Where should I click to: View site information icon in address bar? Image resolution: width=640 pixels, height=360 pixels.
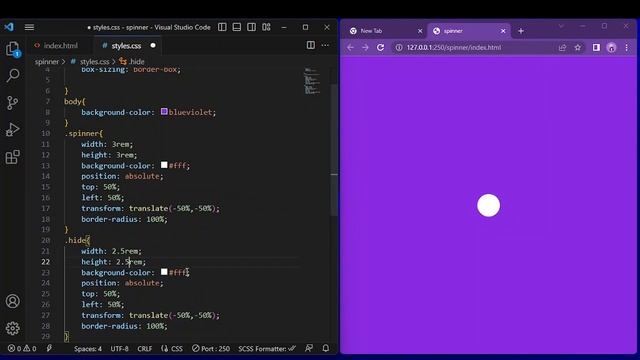399,47
